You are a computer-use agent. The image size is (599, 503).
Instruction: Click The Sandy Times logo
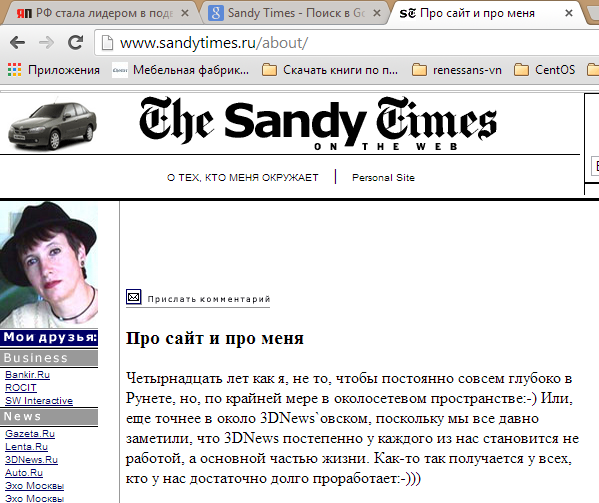coord(318,123)
